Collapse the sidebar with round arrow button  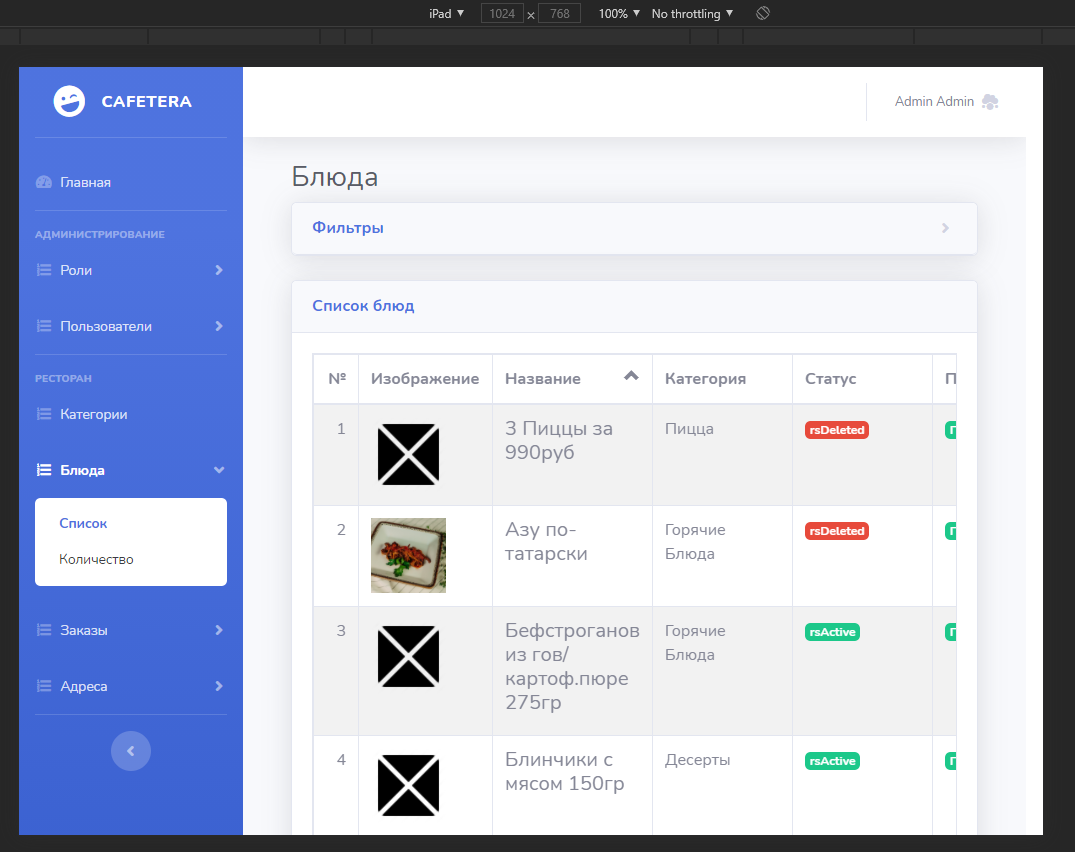pos(131,751)
